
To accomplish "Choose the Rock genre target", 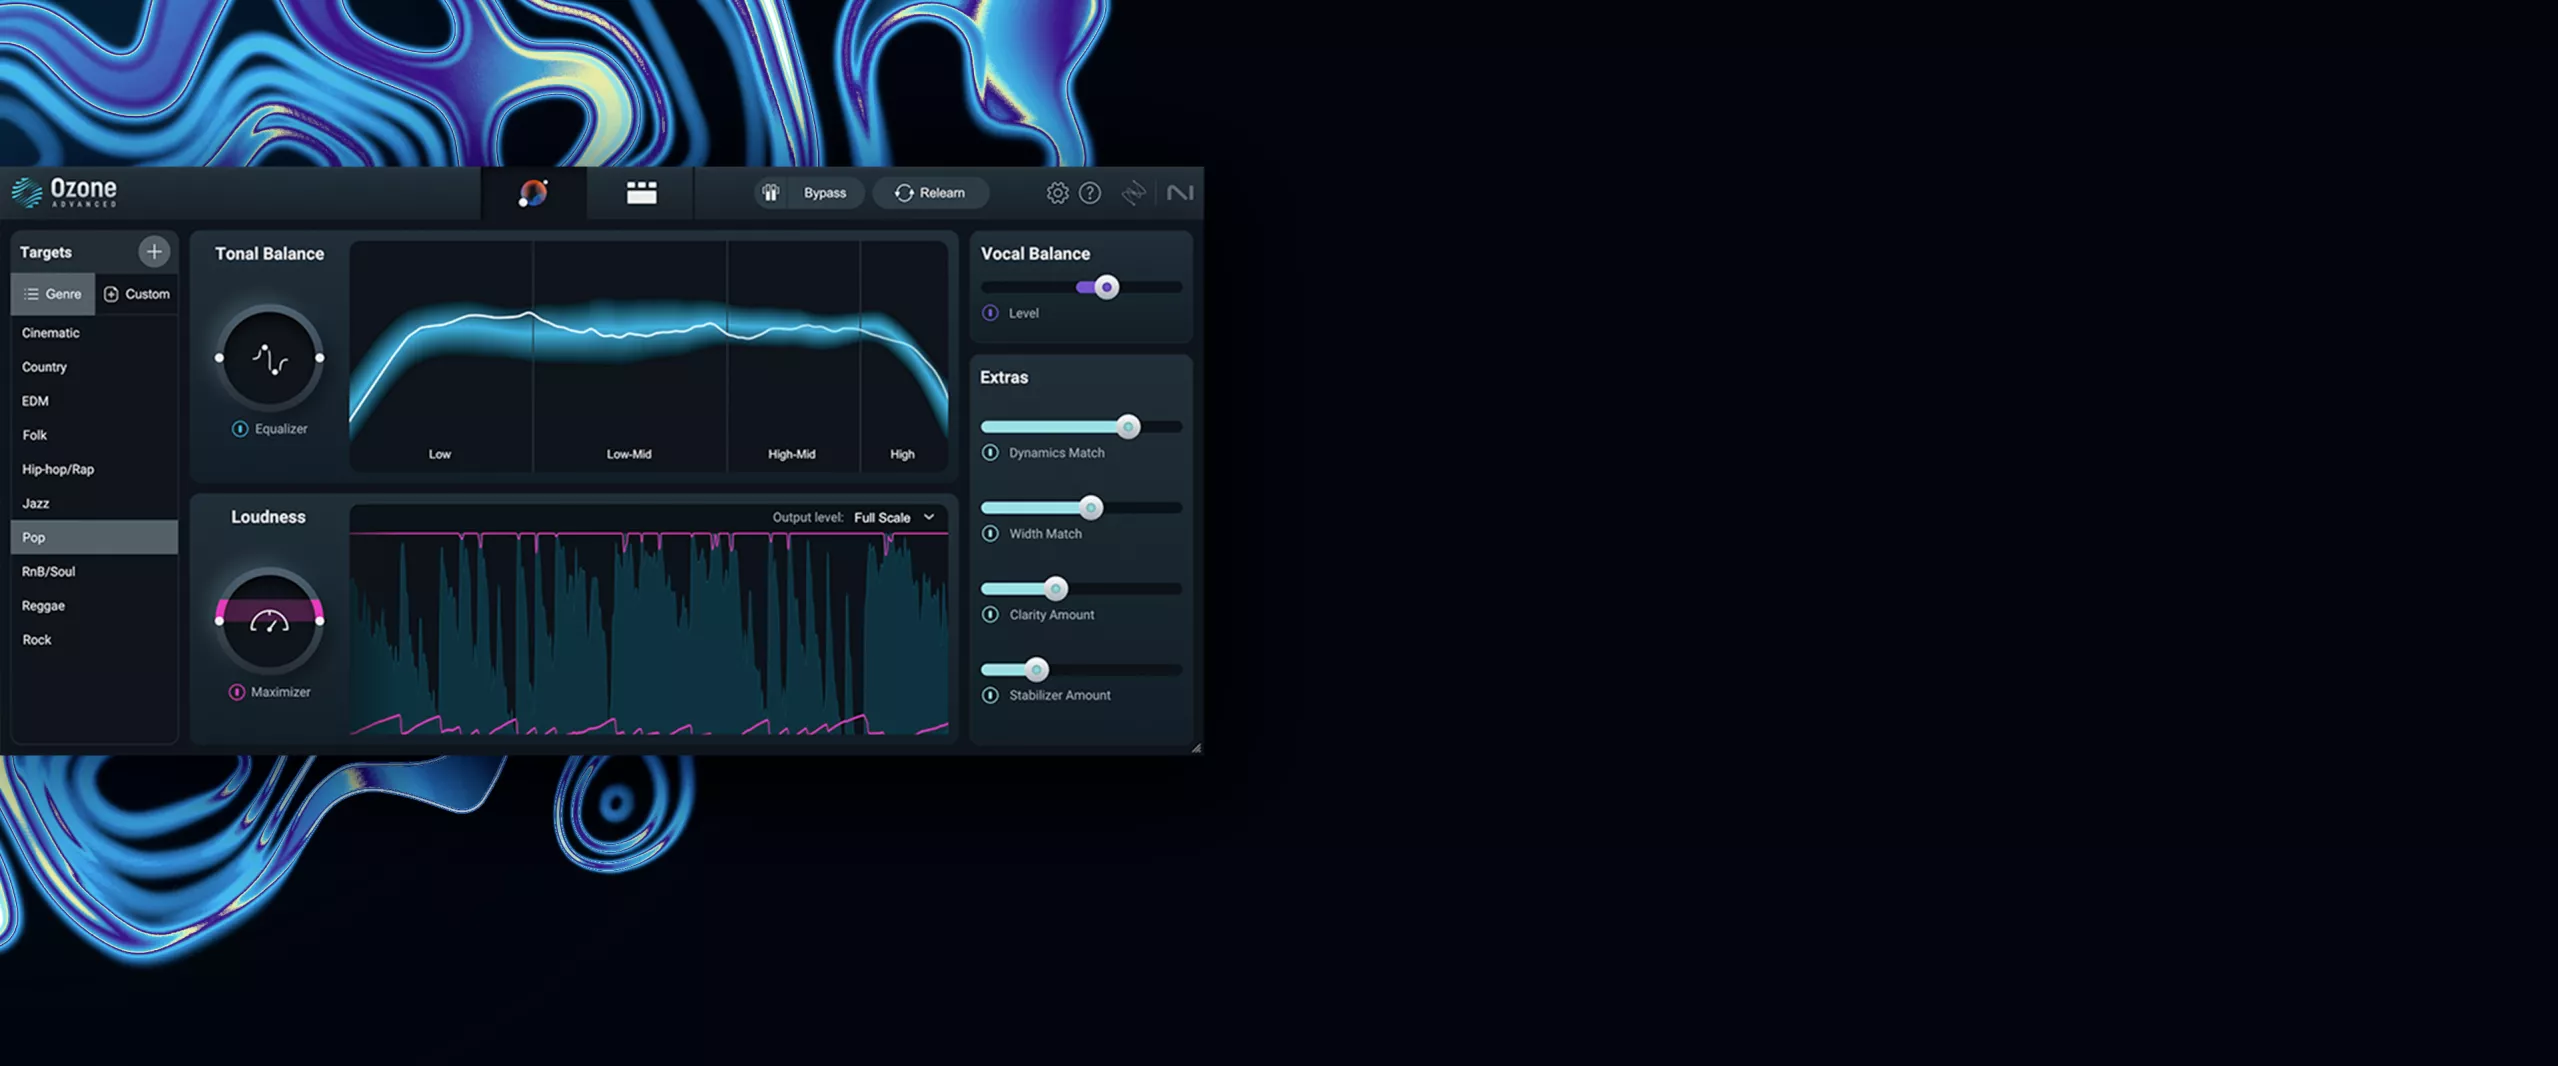I will click(94, 639).
